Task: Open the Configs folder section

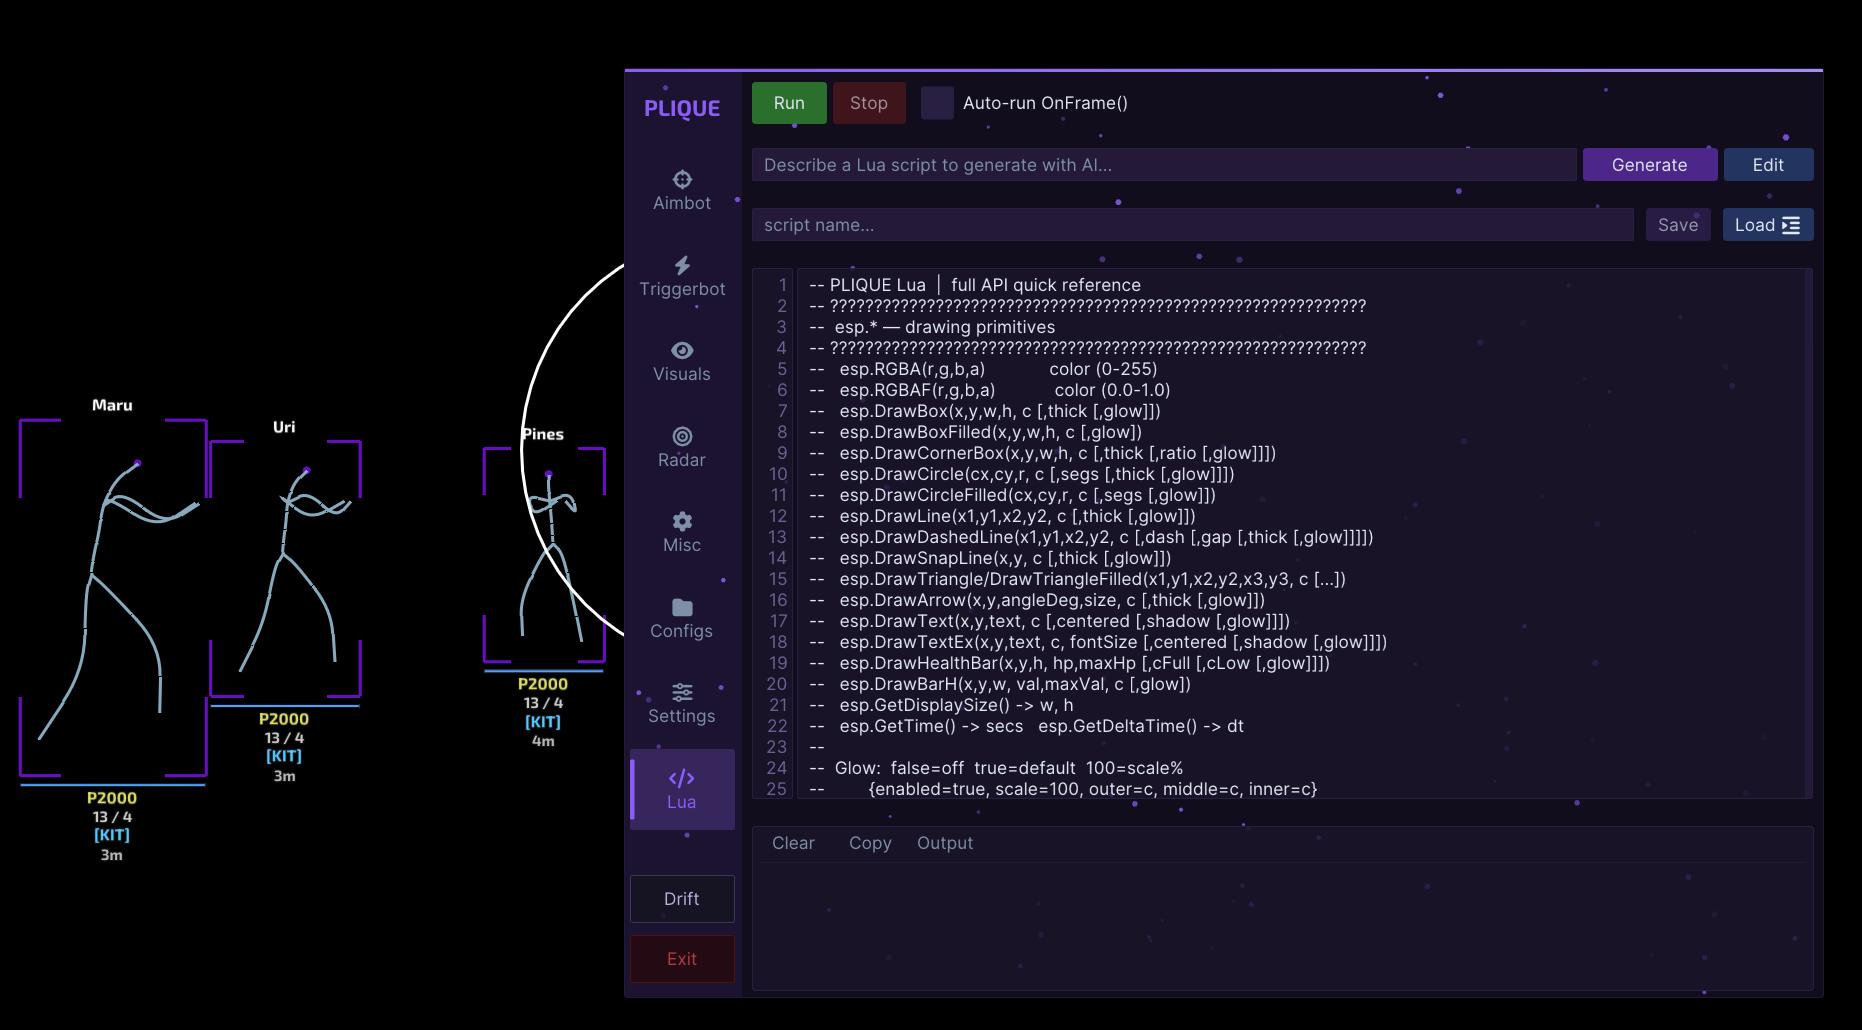Action: click(x=682, y=618)
